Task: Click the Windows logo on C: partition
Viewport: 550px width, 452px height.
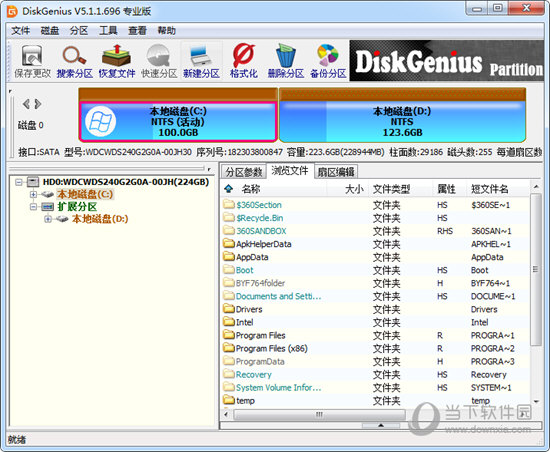Action: [100, 122]
